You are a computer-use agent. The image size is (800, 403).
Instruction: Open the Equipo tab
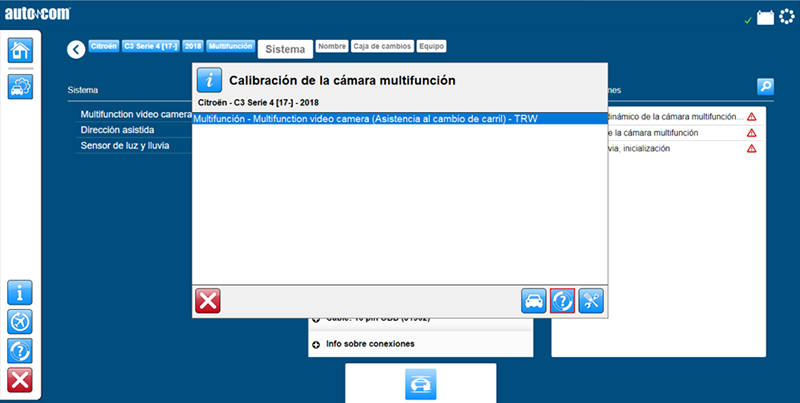click(x=431, y=46)
